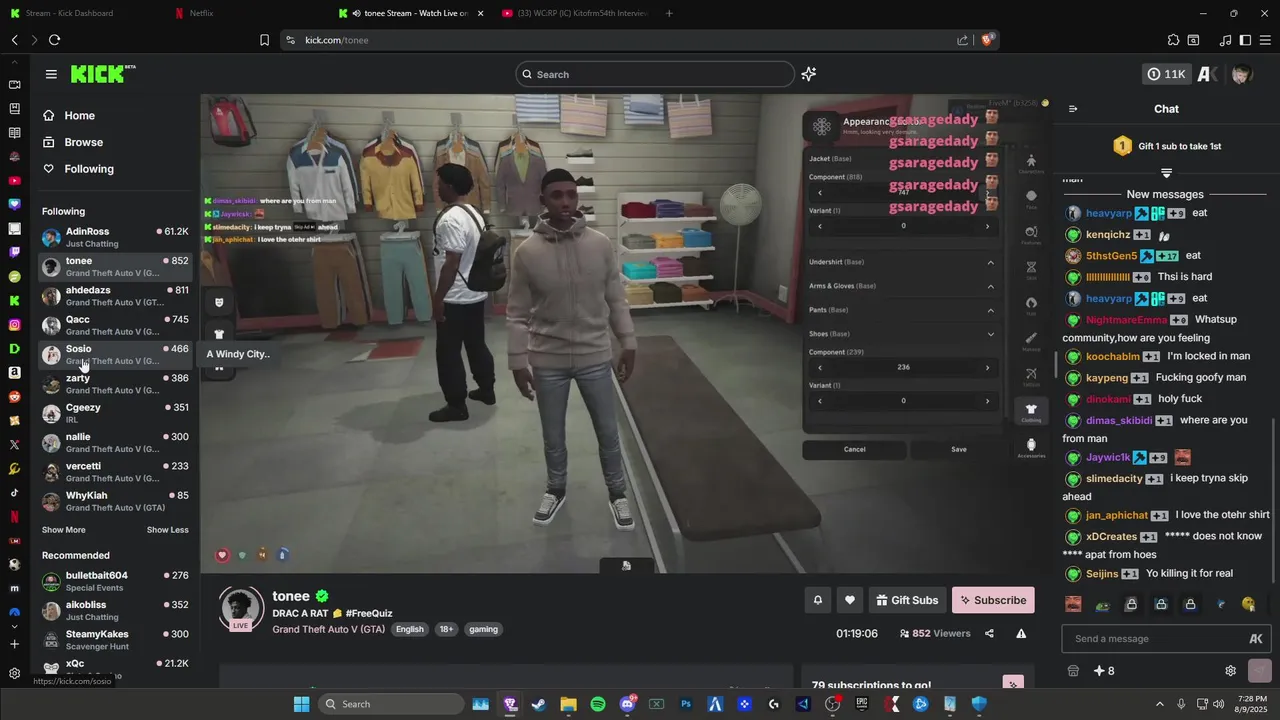This screenshot has width=1280, height=720.
Task: Open Steam from the taskbar
Action: (538, 704)
